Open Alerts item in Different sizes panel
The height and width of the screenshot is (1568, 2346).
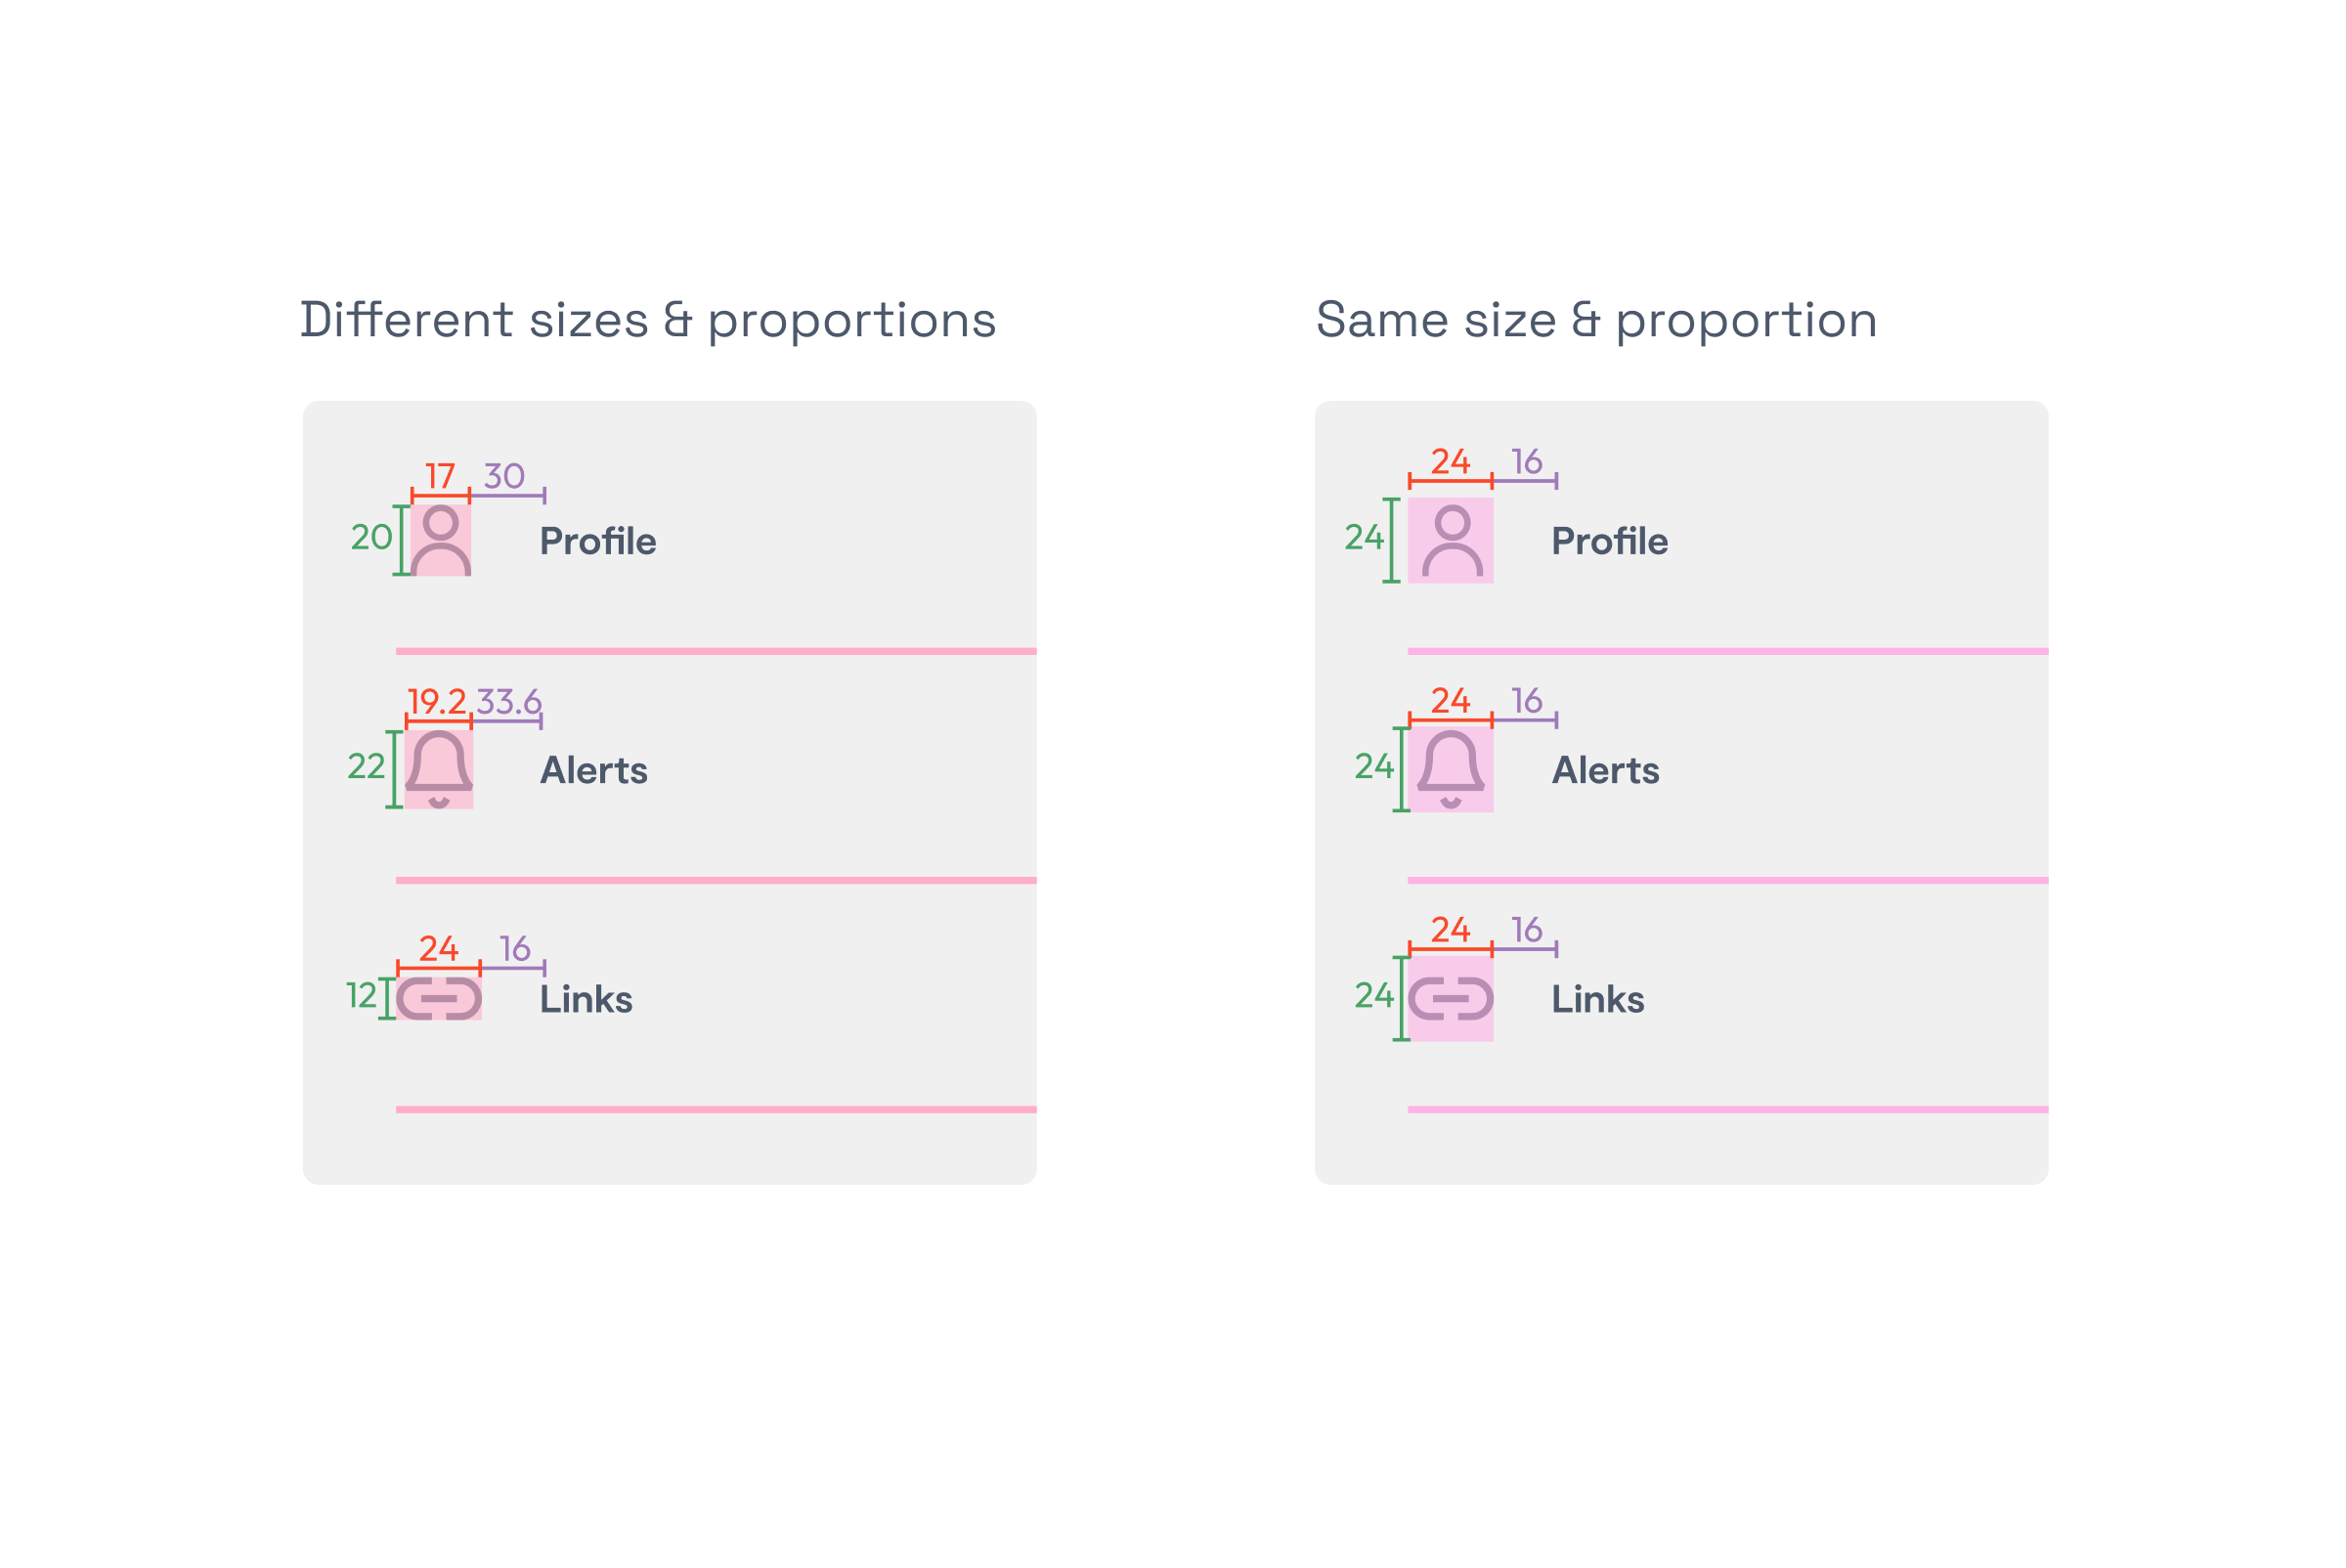pos(594,771)
